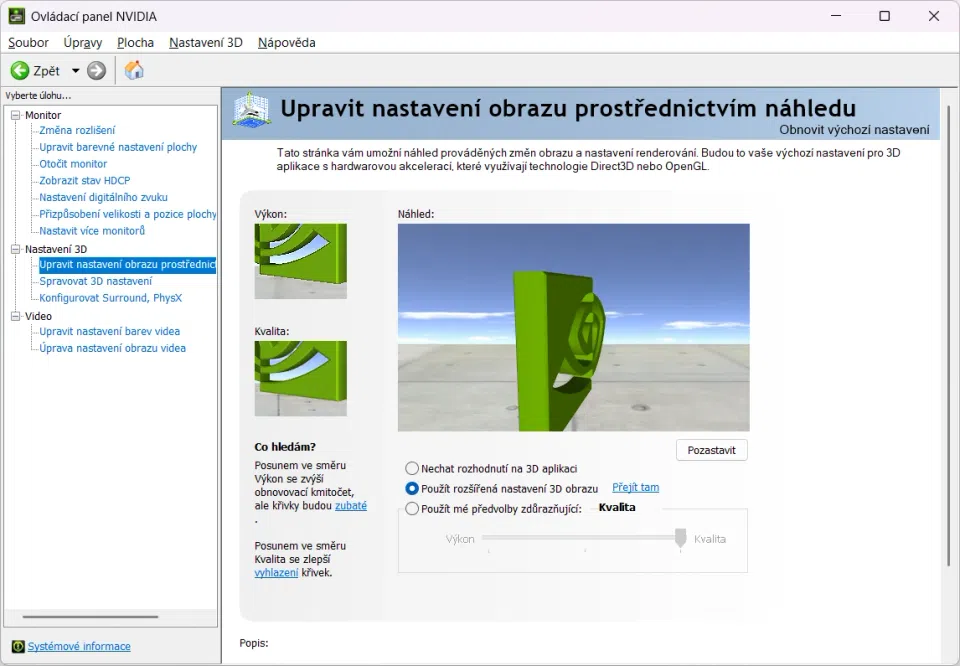Click the 3D settings header icon

(x=252, y=110)
